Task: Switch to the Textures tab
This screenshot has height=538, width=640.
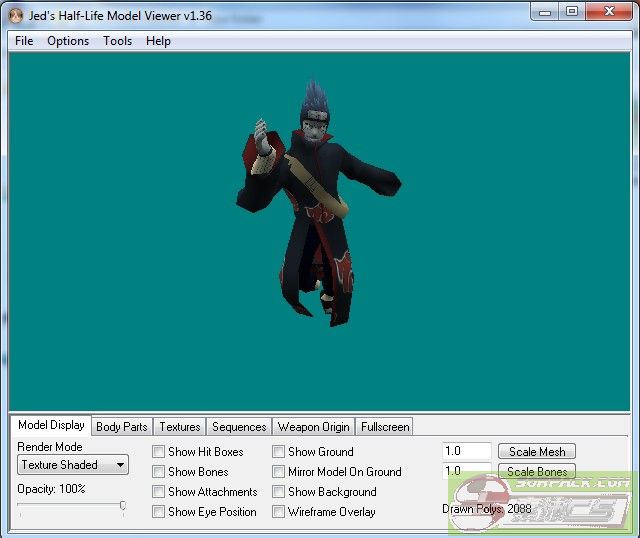Action: [180, 427]
